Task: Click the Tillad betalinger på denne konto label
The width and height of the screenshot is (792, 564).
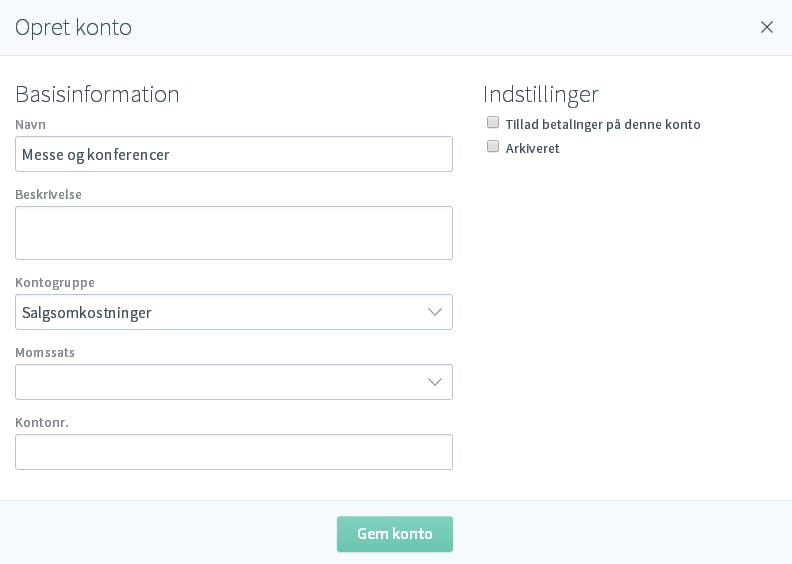Action: (x=603, y=125)
